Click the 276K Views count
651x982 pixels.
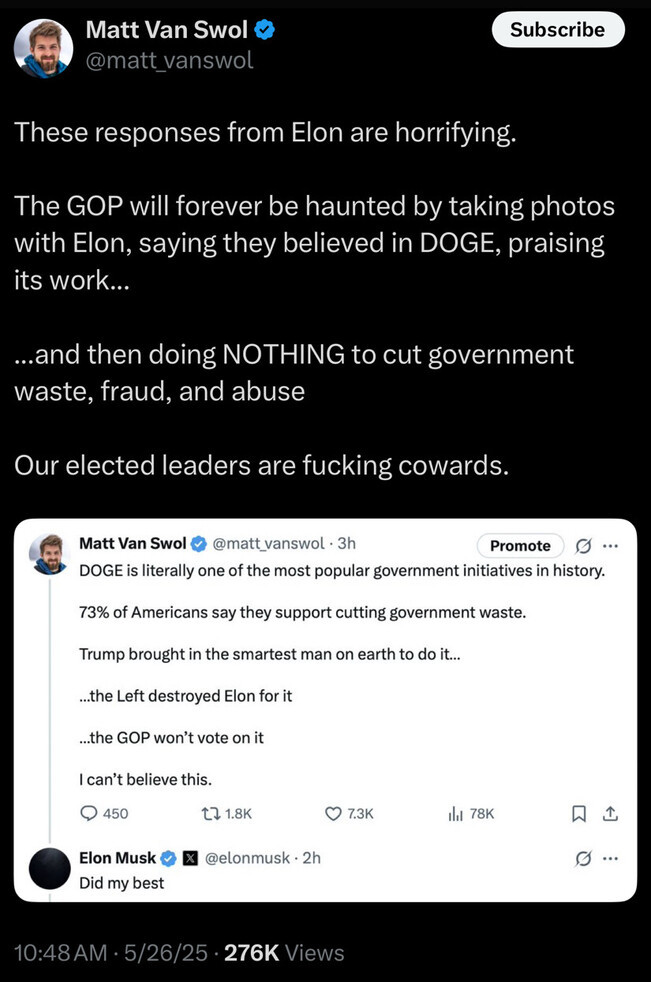[284, 953]
